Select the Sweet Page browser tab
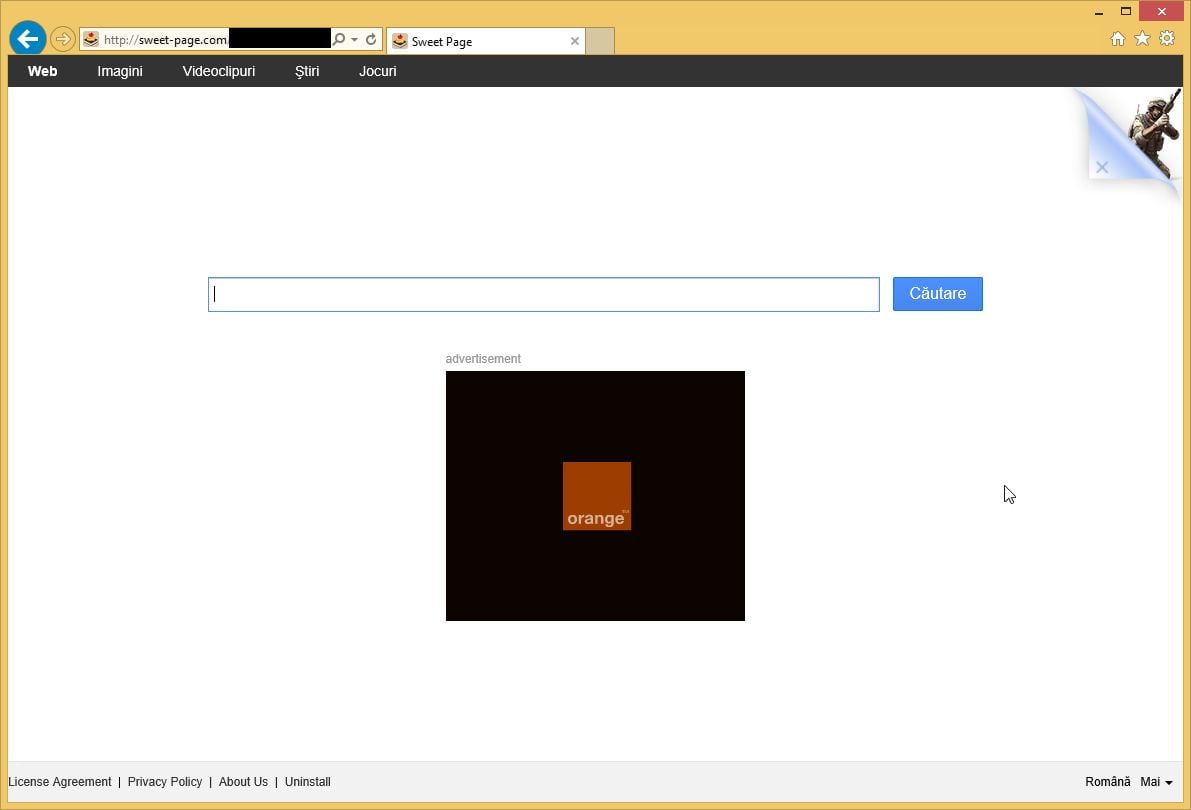 tap(486, 41)
